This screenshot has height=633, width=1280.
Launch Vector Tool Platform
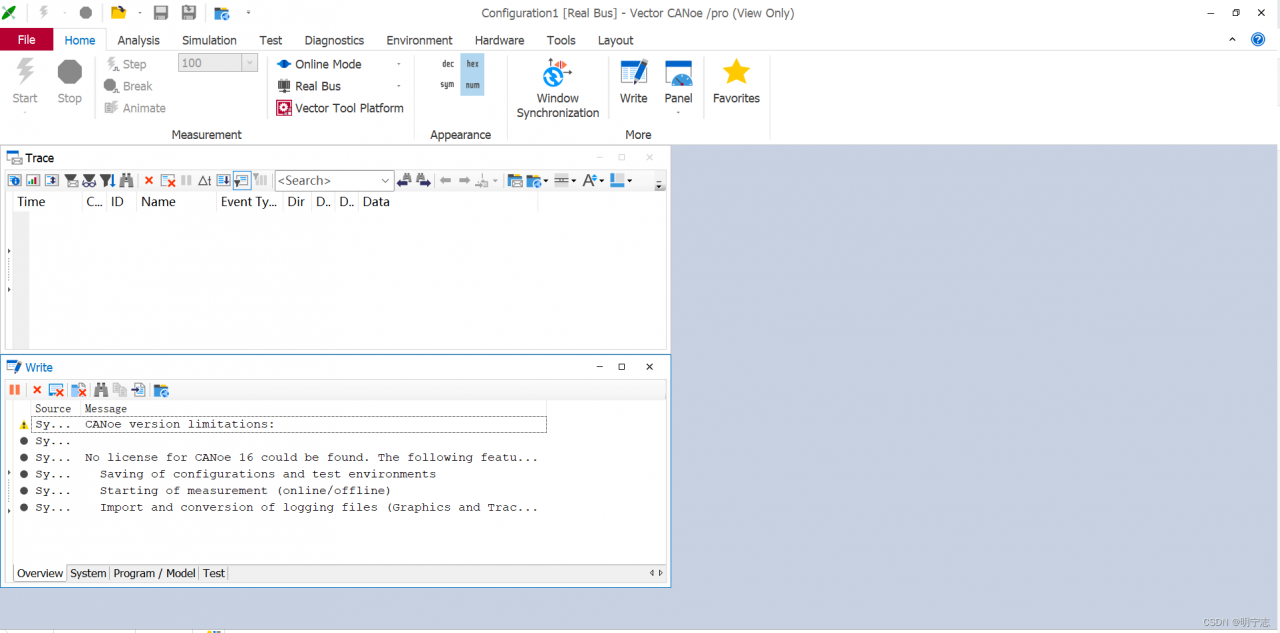[x=340, y=108]
